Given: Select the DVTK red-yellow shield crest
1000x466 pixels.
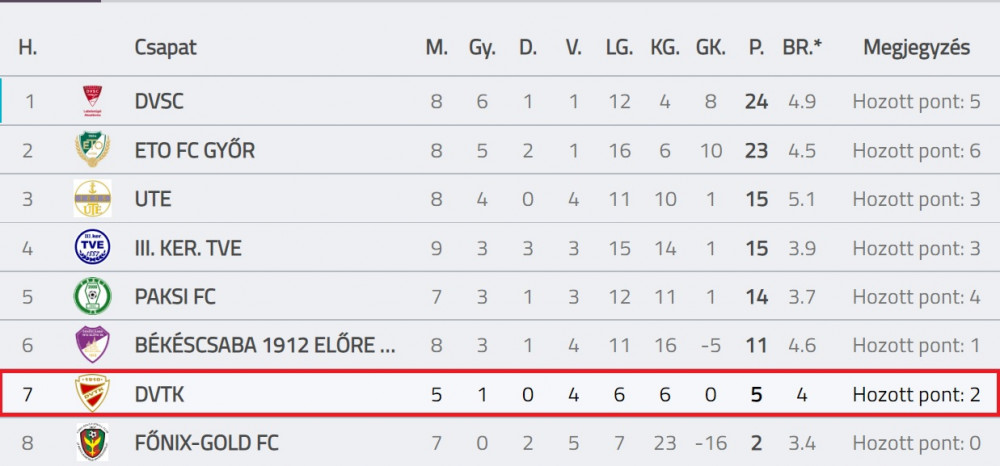Looking at the screenshot, I should [x=92, y=393].
